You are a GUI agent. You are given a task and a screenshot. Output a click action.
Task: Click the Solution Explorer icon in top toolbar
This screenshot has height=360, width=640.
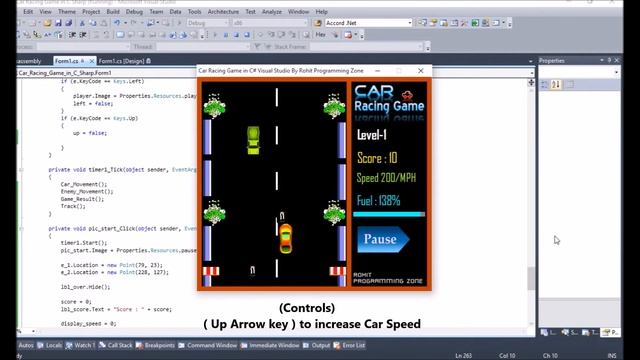pos(422,23)
